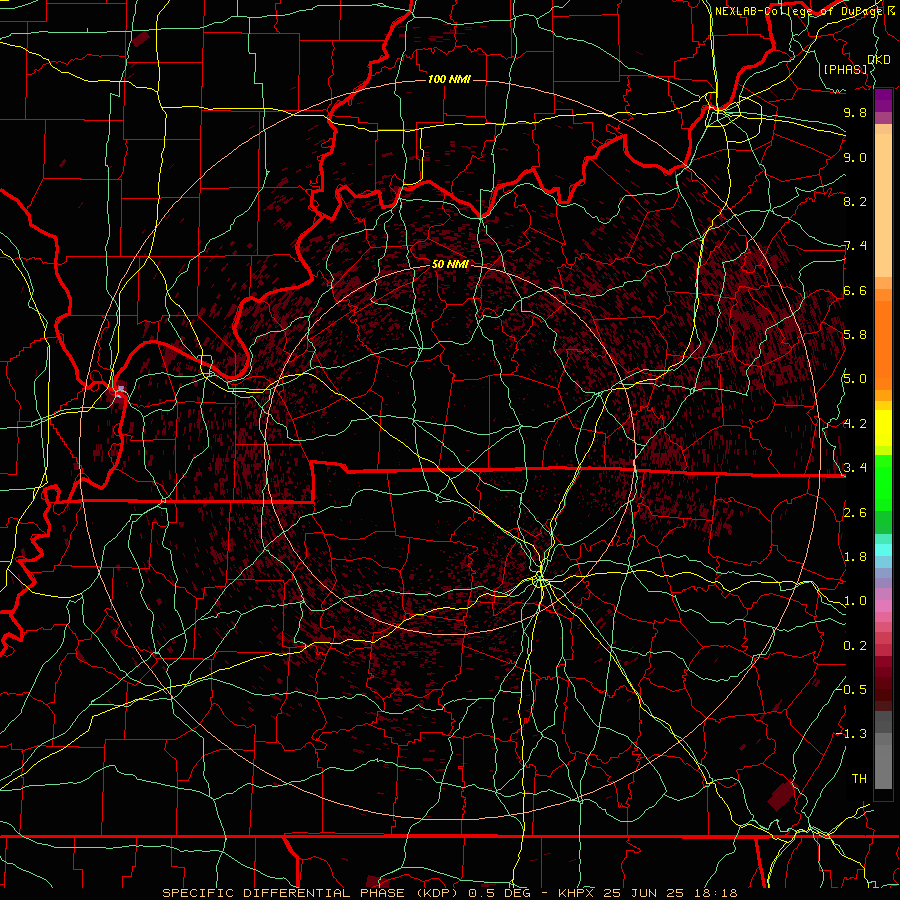Click the 18:18 timestamp in the footer

[x=714, y=893]
